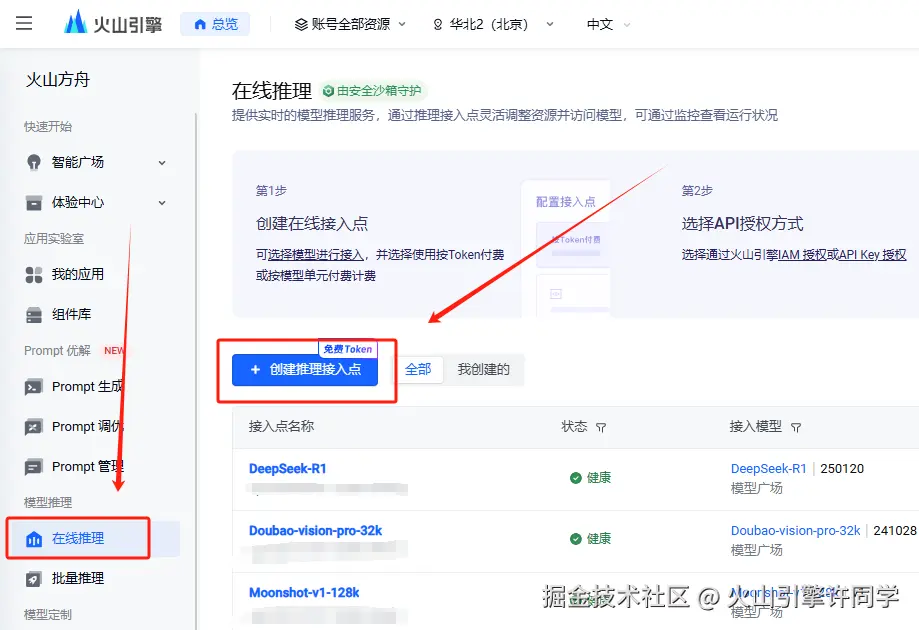Screen dimensions: 919x630
Task: Click the 组件库 stack icon
Action: 34,315
